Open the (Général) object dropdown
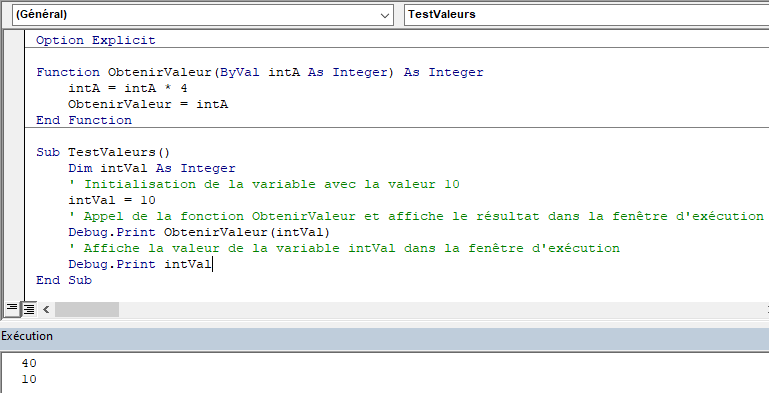 [203, 15]
